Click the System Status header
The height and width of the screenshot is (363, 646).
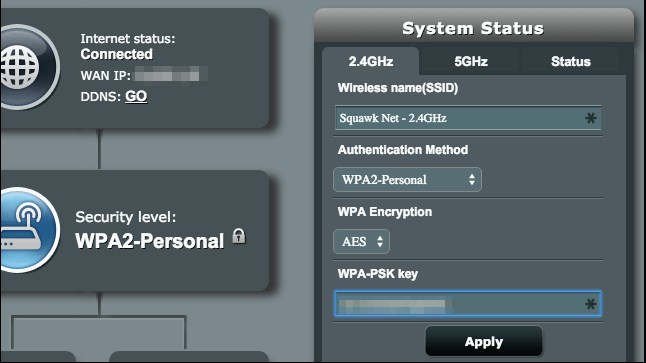point(473,28)
